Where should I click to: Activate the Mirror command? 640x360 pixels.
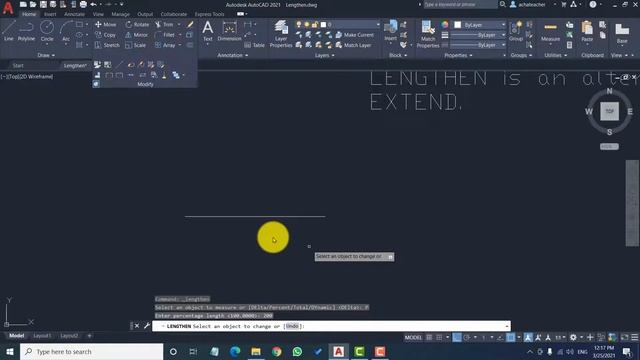[137, 35]
